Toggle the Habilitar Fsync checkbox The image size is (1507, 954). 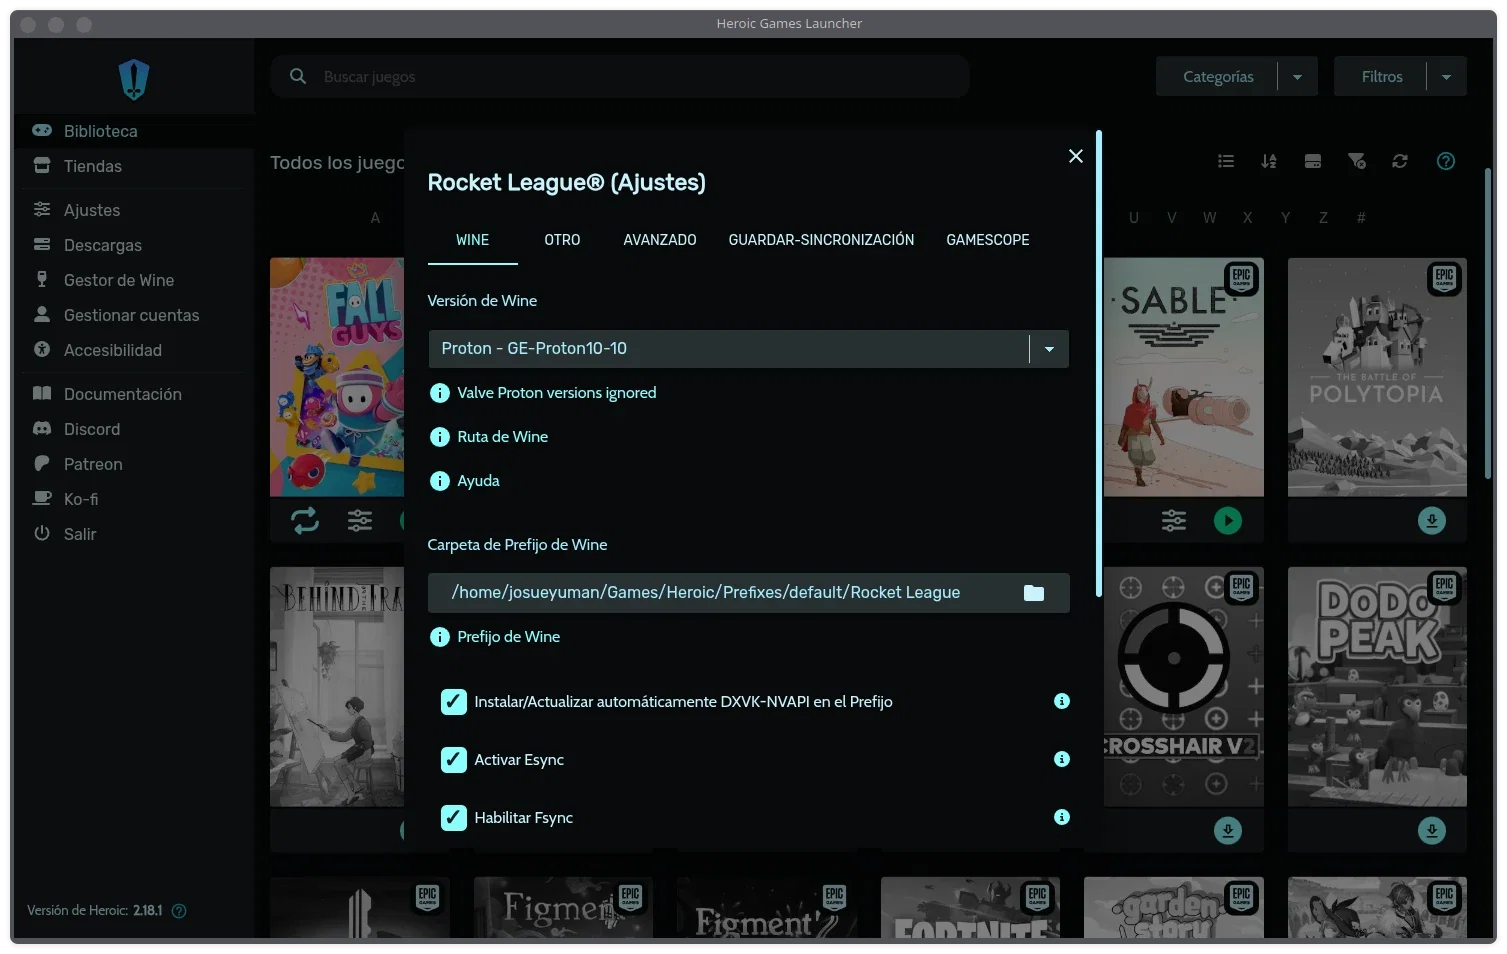454,818
